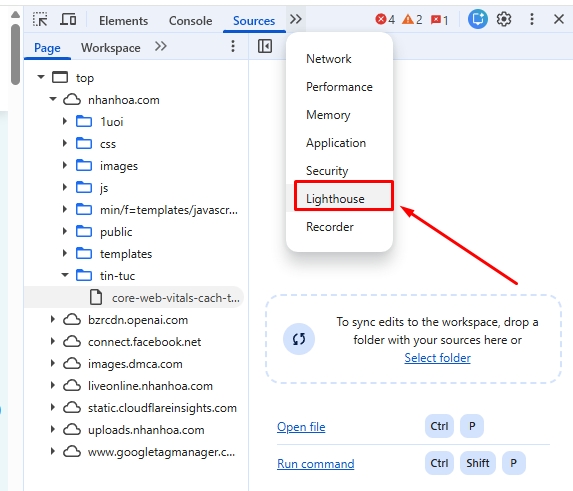The image size is (573, 491).
Task: Collapse the nhanhoa.com domain arrow
Action: coord(53,99)
